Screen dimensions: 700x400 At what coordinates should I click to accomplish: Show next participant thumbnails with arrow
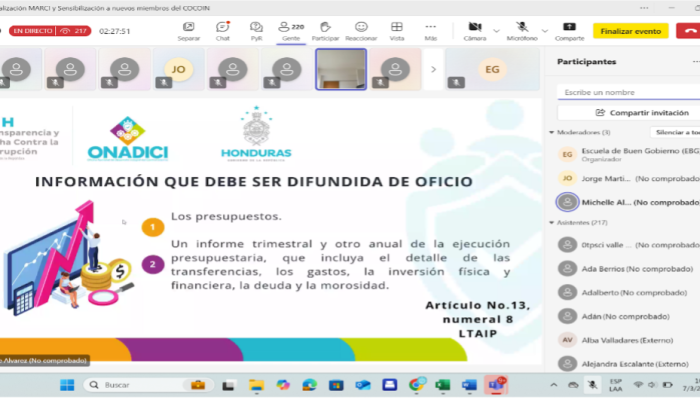coord(433,70)
